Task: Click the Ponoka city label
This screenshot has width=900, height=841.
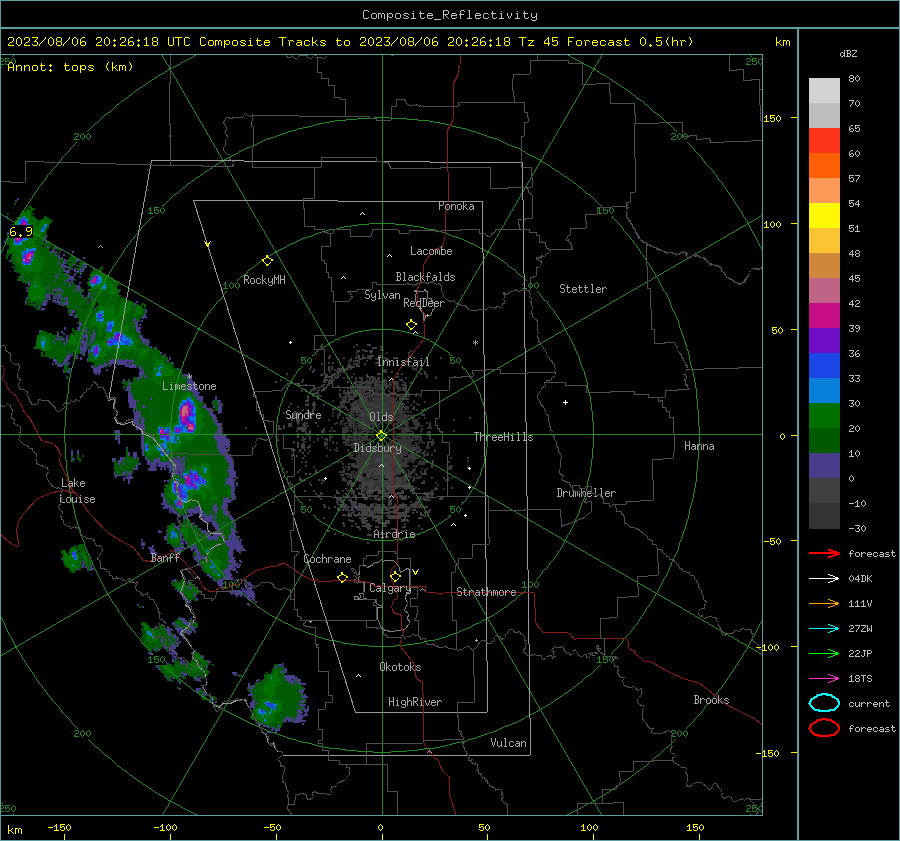Action: point(456,206)
